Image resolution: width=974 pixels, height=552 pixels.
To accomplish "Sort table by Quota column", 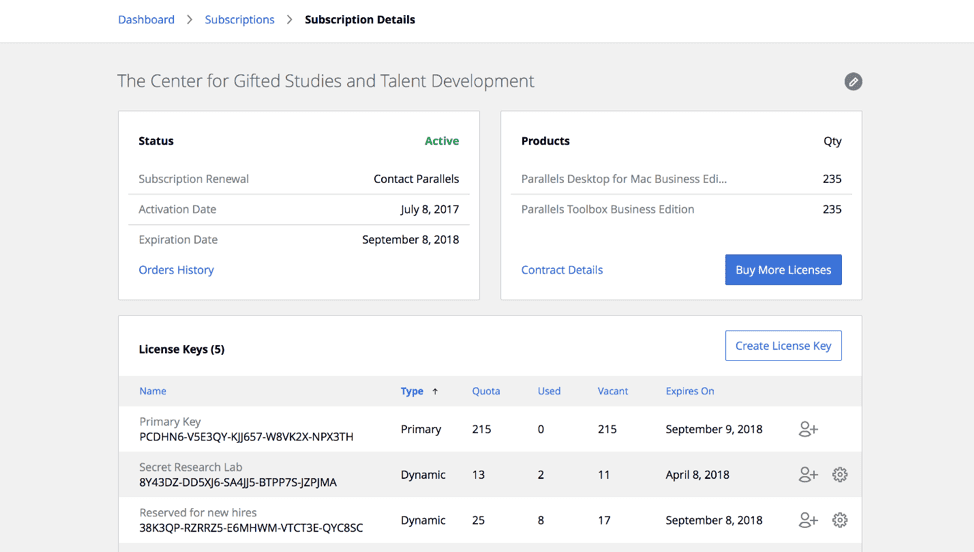I will pyautogui.click(x=486, y=391).
